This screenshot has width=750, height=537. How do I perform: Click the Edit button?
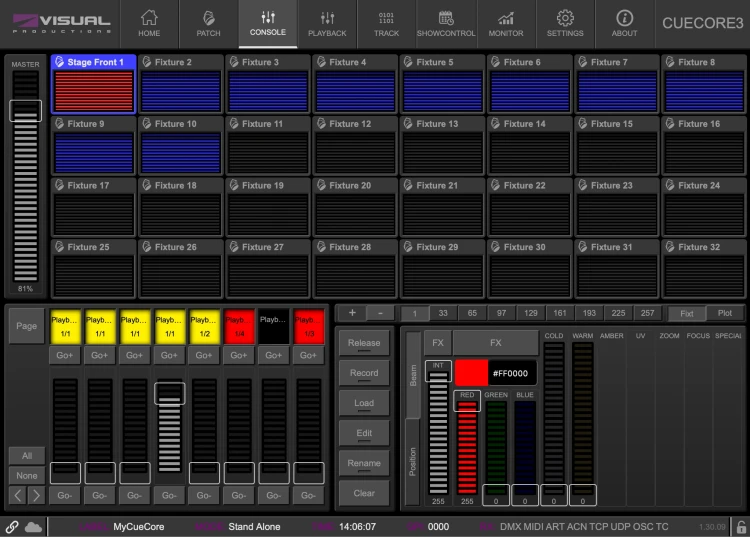coord(364,434)
